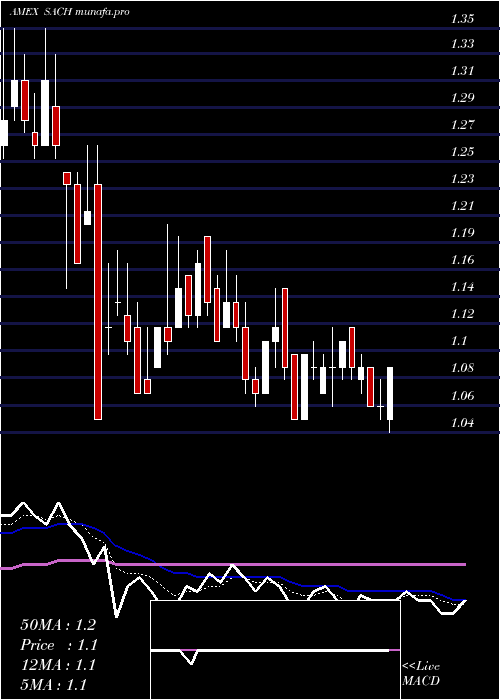Click the 1.16 price axis label
Screen dimensions: 500x700
click(462, 260)
